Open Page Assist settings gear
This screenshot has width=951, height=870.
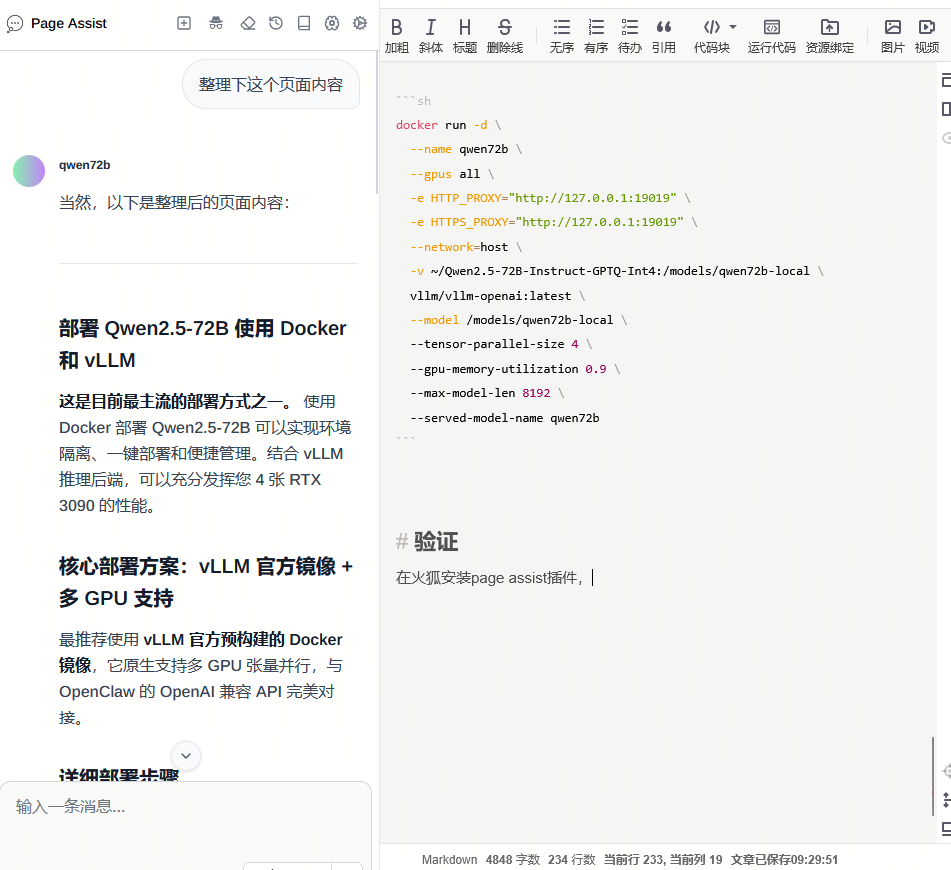tap(360, 23)
